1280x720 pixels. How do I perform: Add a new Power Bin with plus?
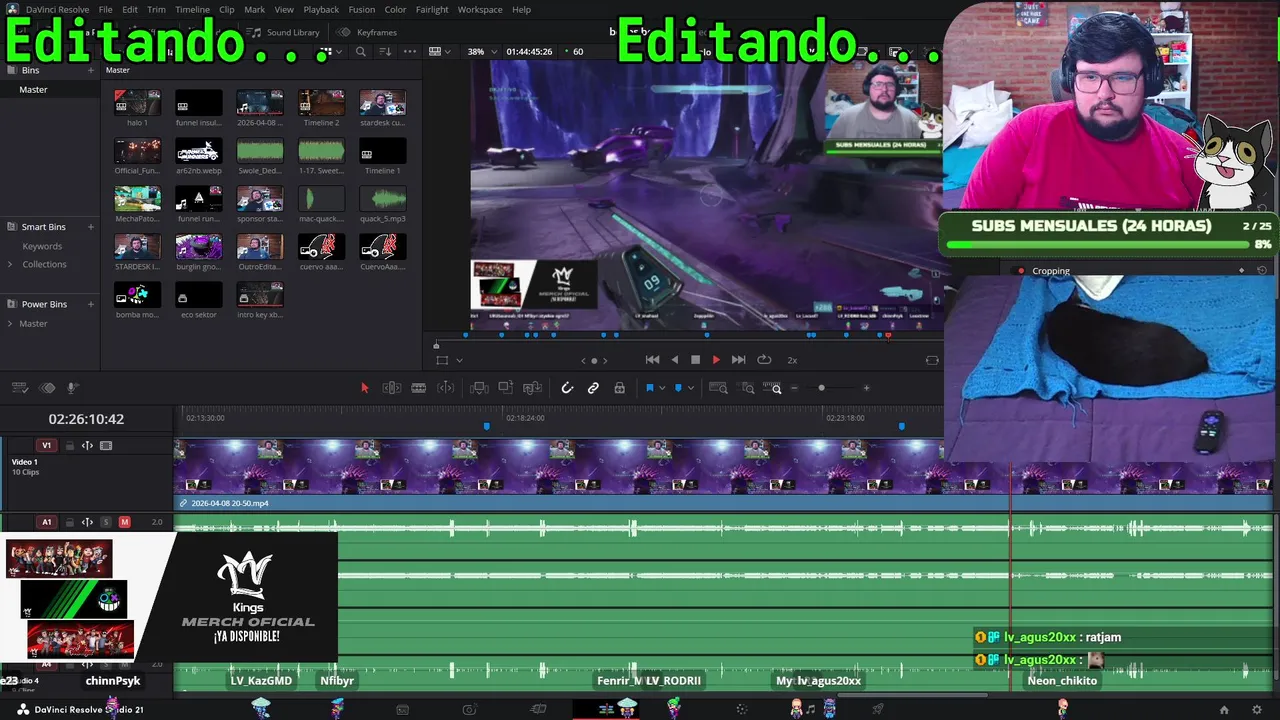(x=90, y=304)
